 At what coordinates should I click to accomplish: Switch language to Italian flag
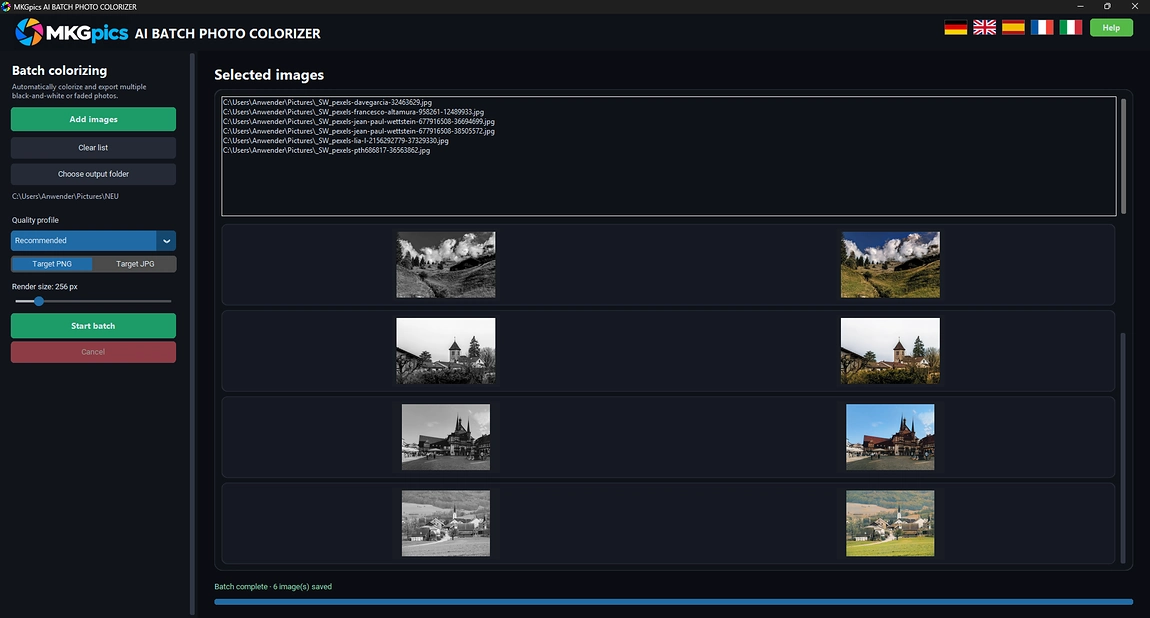click(1070, 28)
